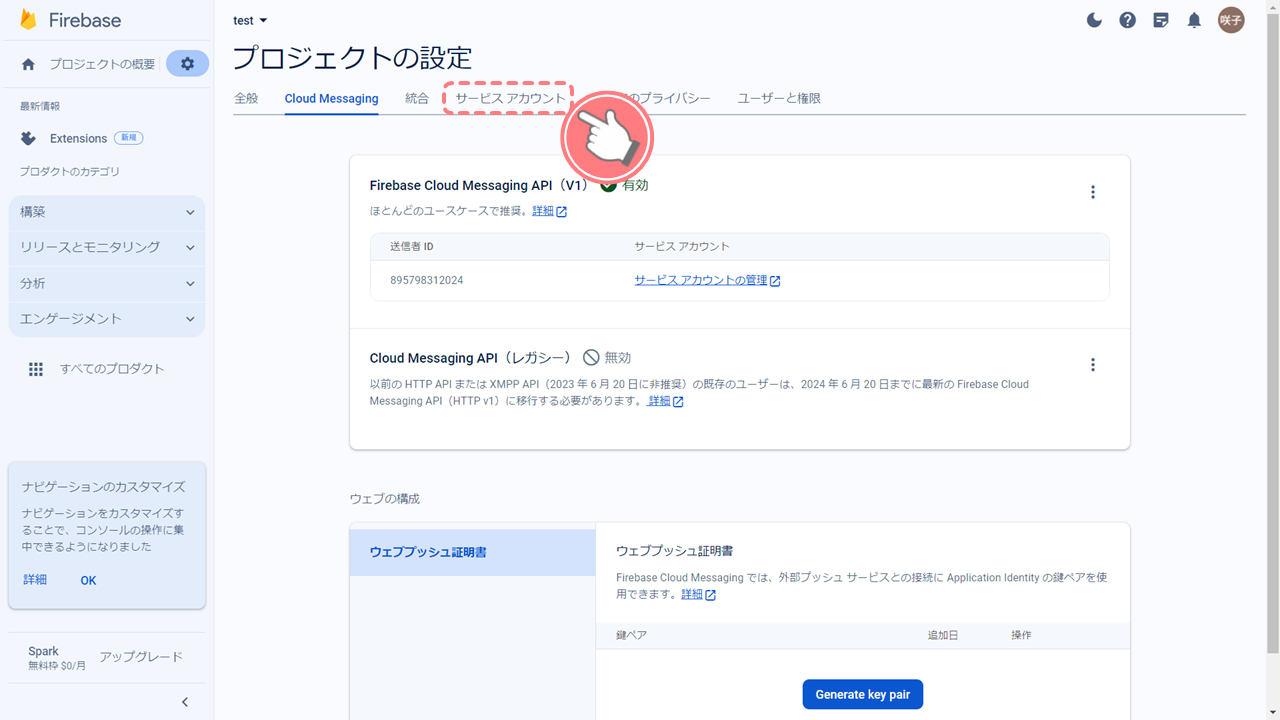Click the Spark plan label
Image resolution: width=1280 pixels, height=720 pixels.
click(43, 651)
